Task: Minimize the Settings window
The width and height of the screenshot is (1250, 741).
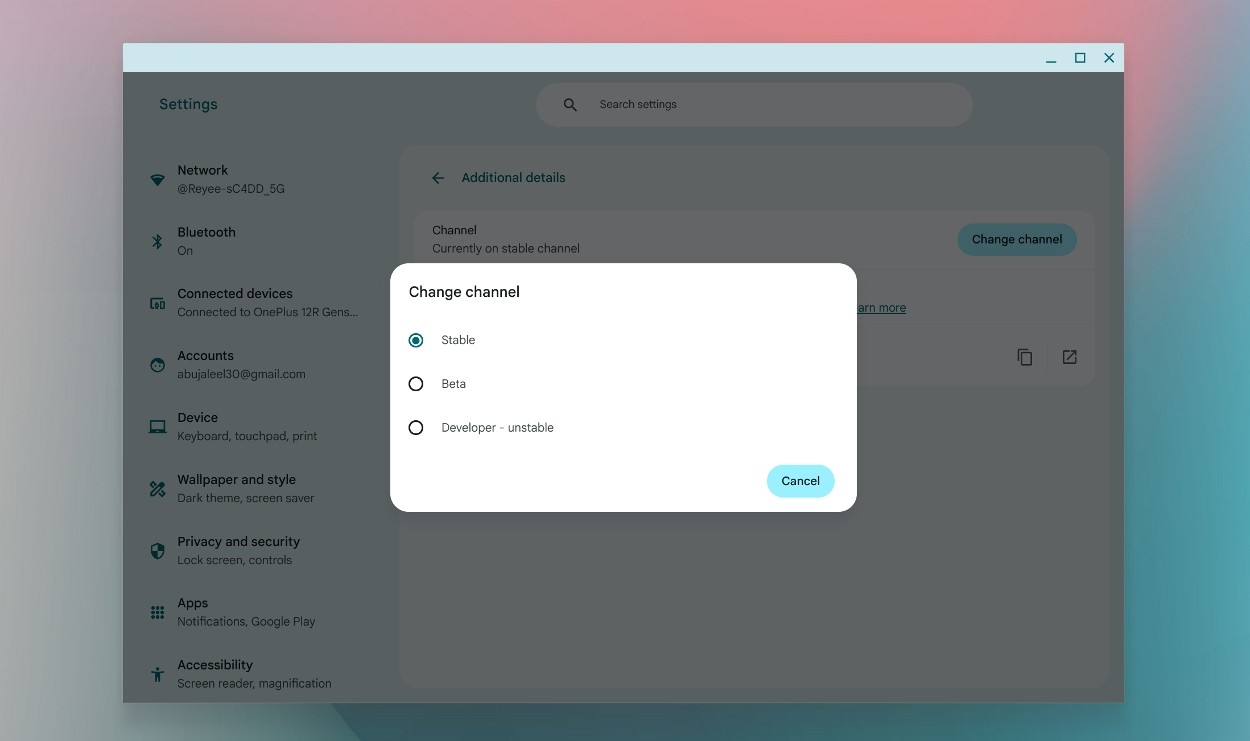Action: 1051,59
